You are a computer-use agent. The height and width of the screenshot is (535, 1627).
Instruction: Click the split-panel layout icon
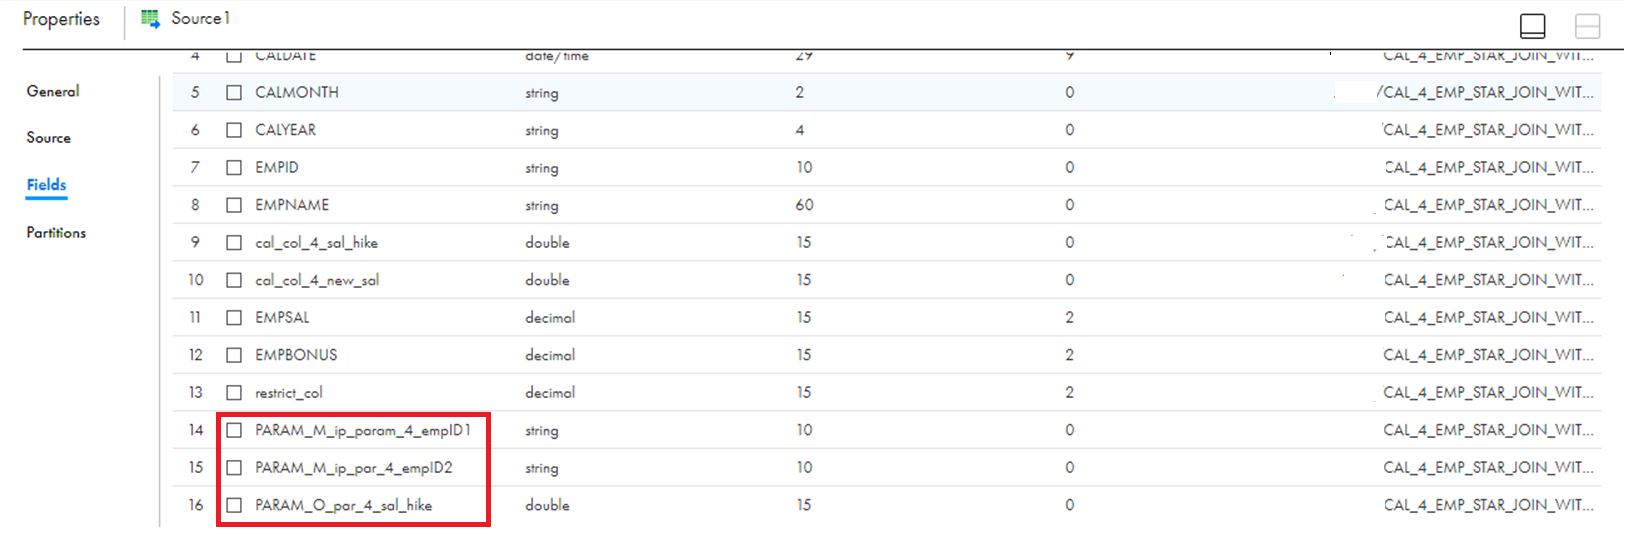click(1587, 26)
